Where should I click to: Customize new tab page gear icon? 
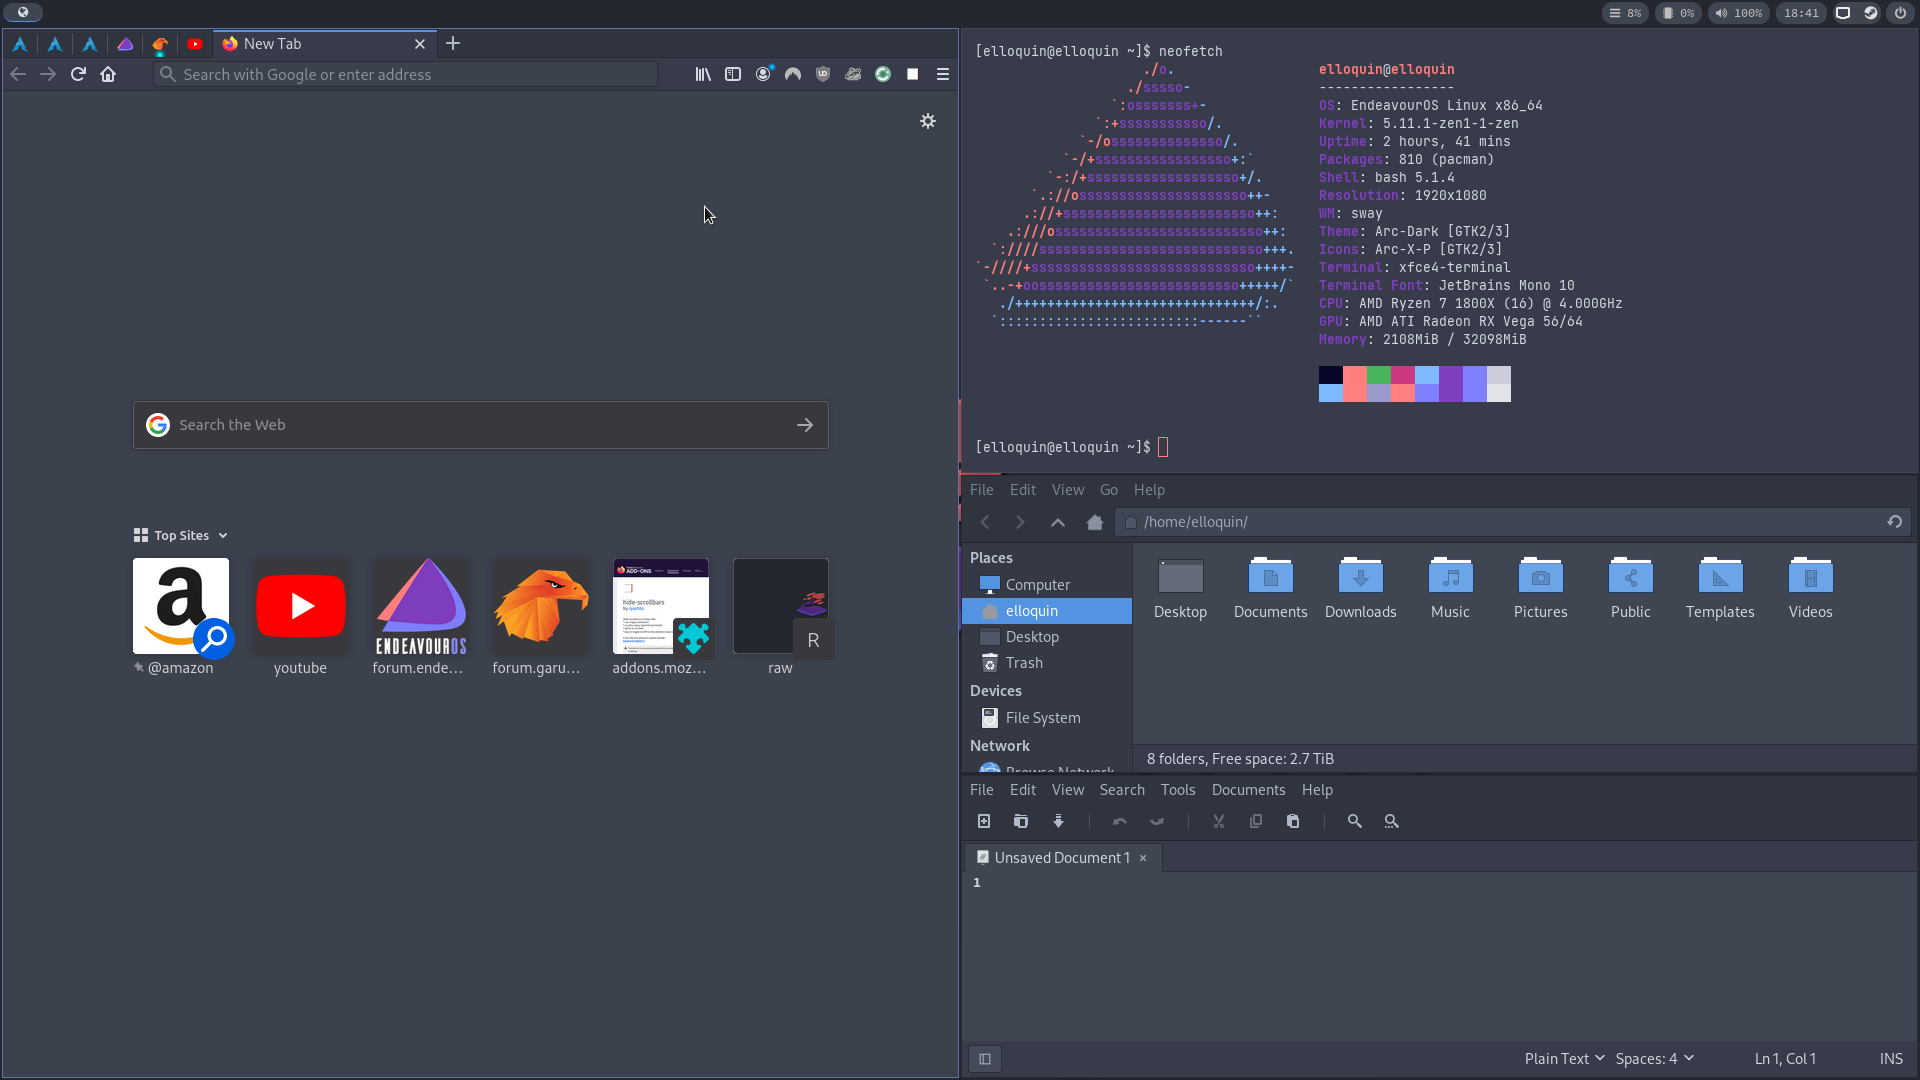coord(928,121)
